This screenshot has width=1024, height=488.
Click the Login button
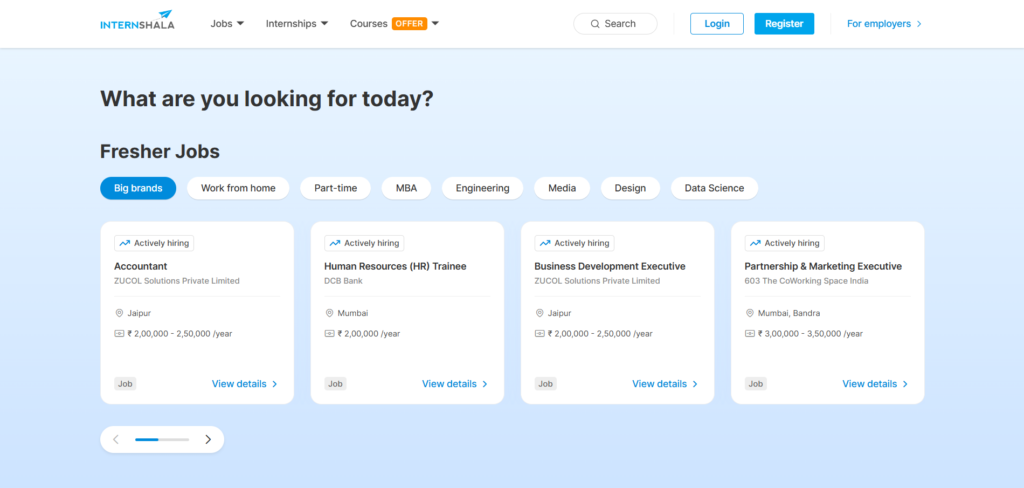pyautogui.click(x=717, y=24)
